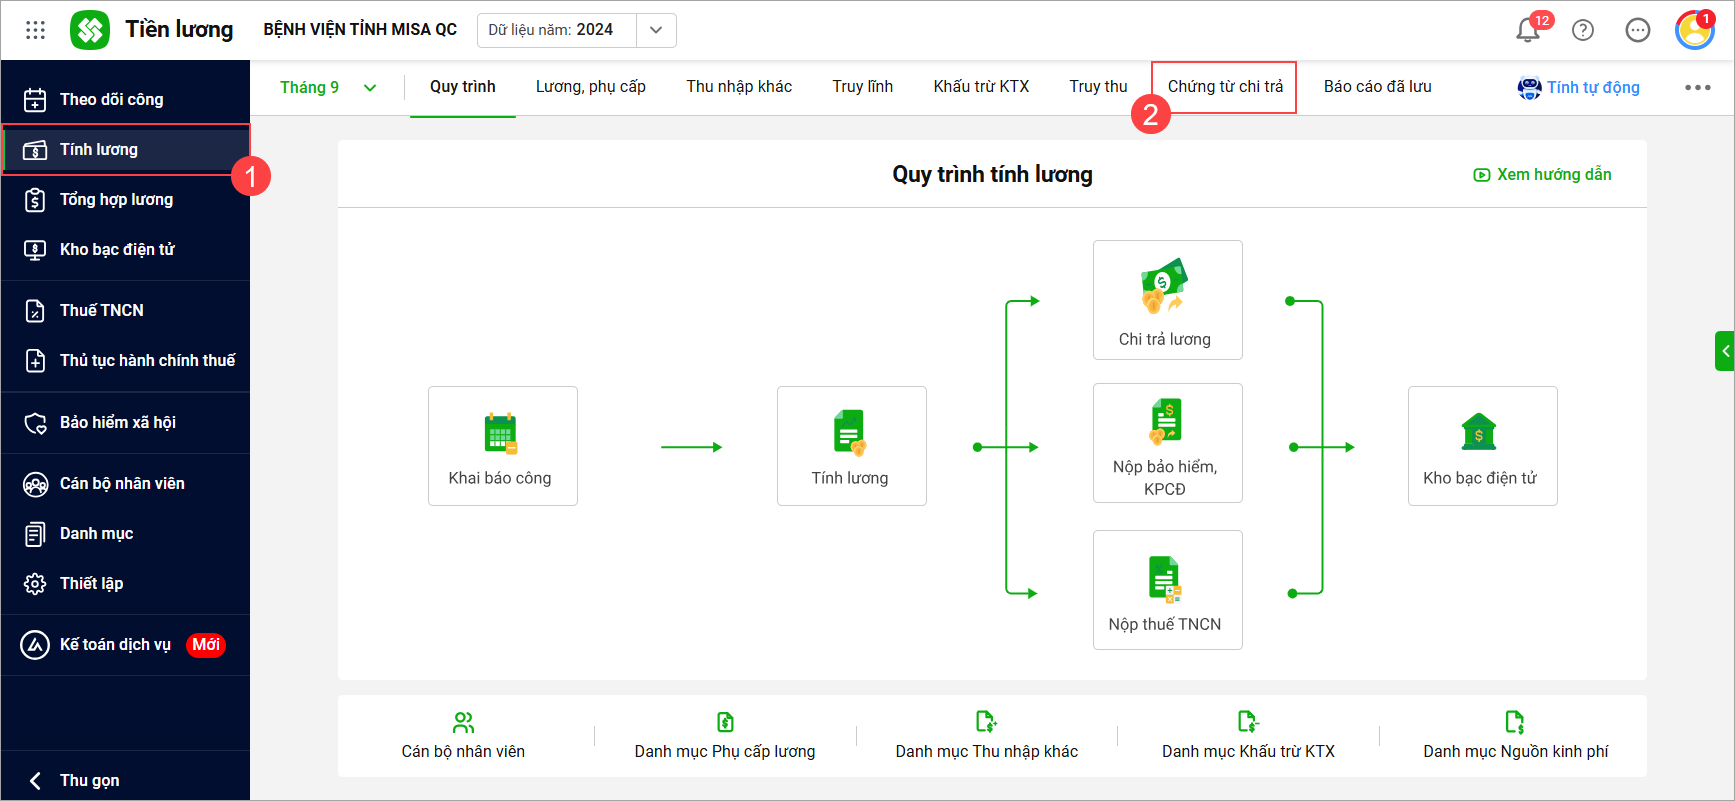Click the MISA Tiền lương logo icon
1735x801 pixels.
[90, 30]
